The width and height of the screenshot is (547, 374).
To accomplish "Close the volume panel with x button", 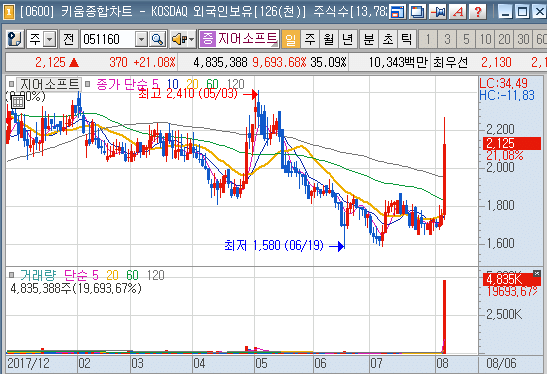I will pyautogui.click(x=537, y=274).
